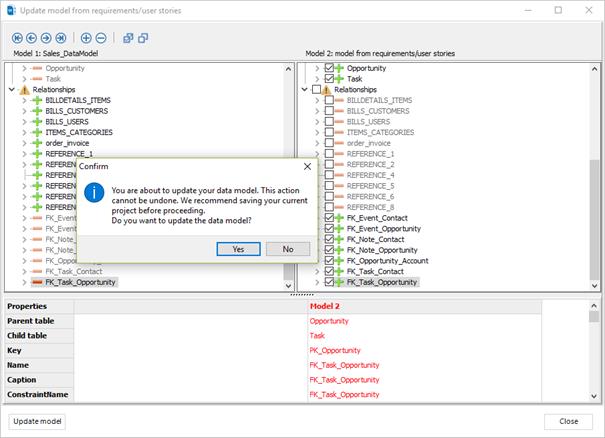Viewport: 605px width, 438px height.
Task: Expand Opportunity node in Model 2 tree
Action: (317, 68)
